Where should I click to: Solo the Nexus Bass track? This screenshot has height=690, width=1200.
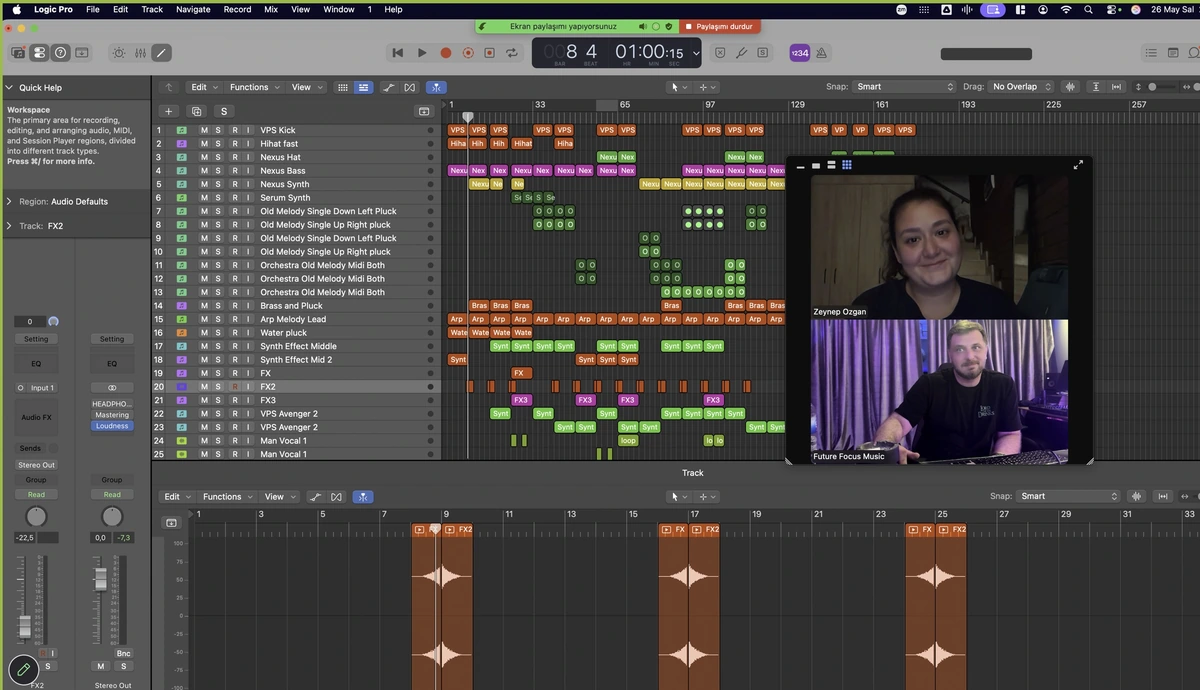coord(219,171)
